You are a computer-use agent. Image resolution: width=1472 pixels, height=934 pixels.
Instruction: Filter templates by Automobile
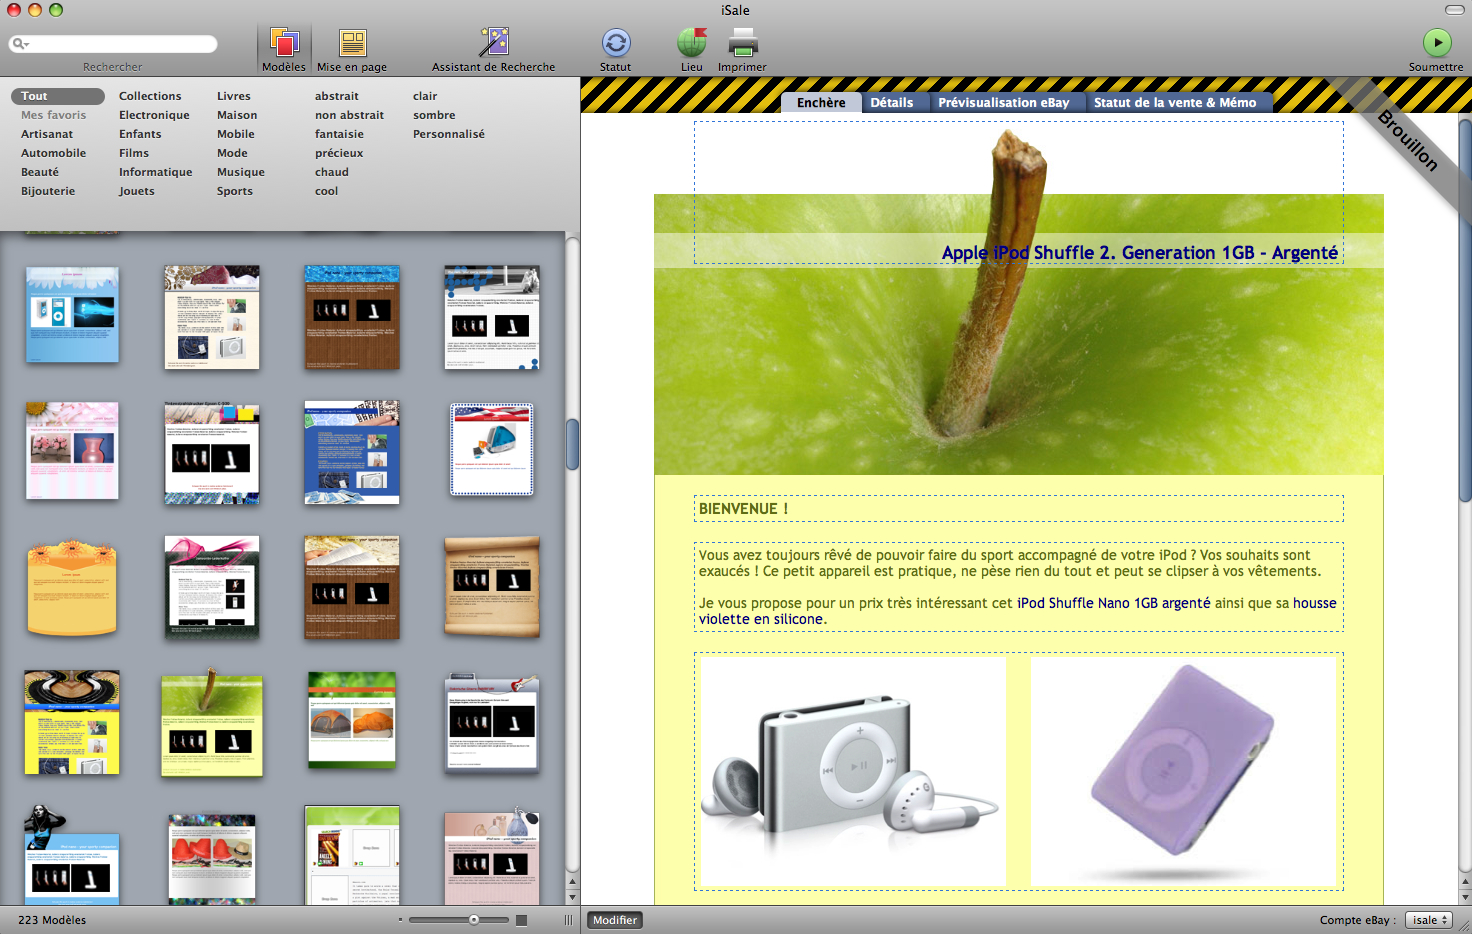point(54,153)
